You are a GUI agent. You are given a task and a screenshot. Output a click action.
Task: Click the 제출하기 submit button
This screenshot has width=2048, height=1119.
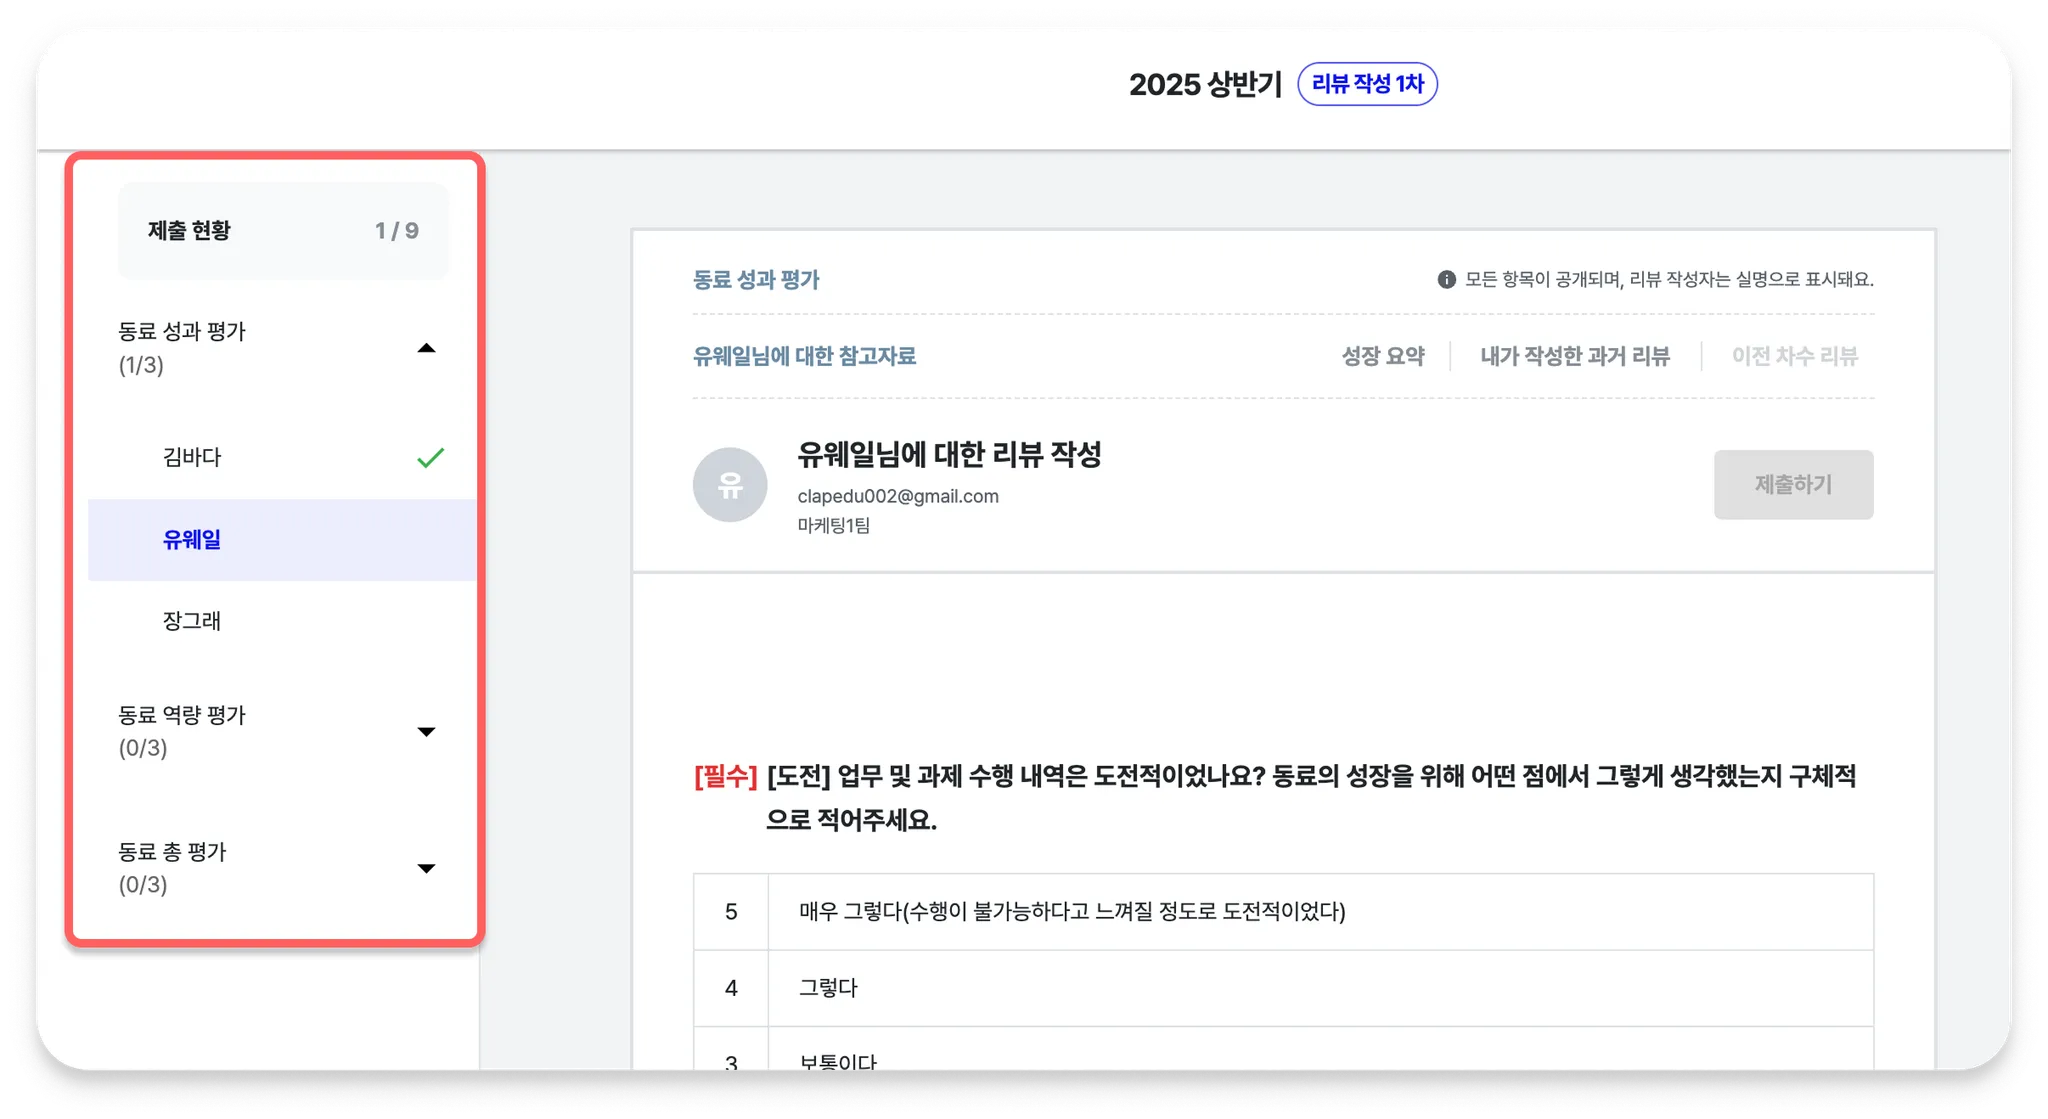point(1793,484)
